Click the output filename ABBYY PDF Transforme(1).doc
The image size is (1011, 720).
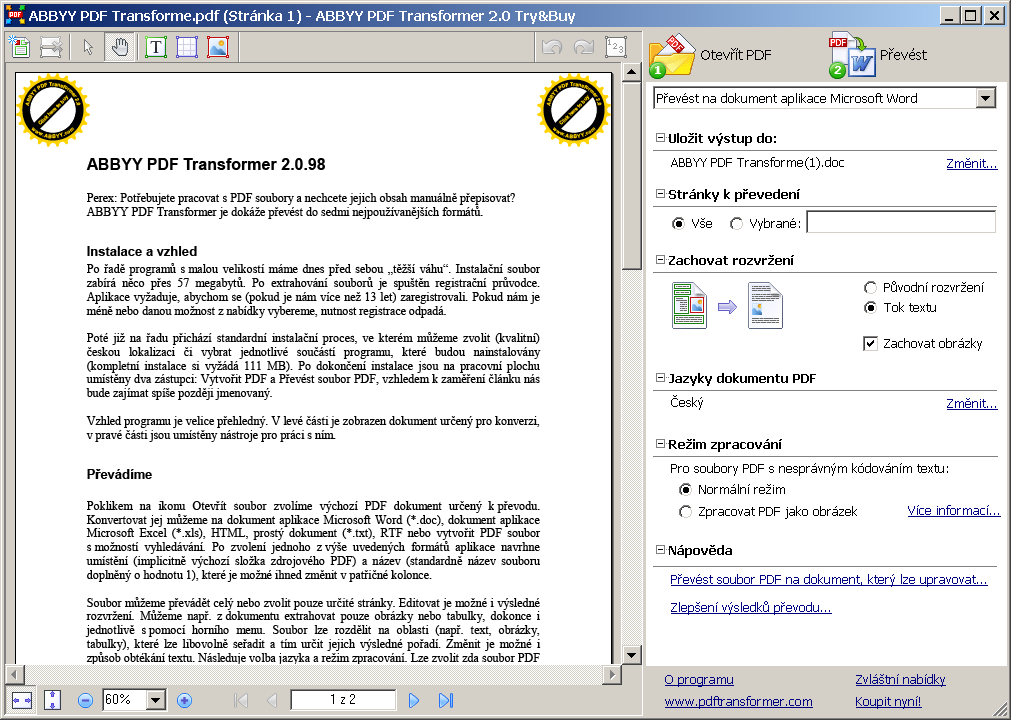click(757, 163)
